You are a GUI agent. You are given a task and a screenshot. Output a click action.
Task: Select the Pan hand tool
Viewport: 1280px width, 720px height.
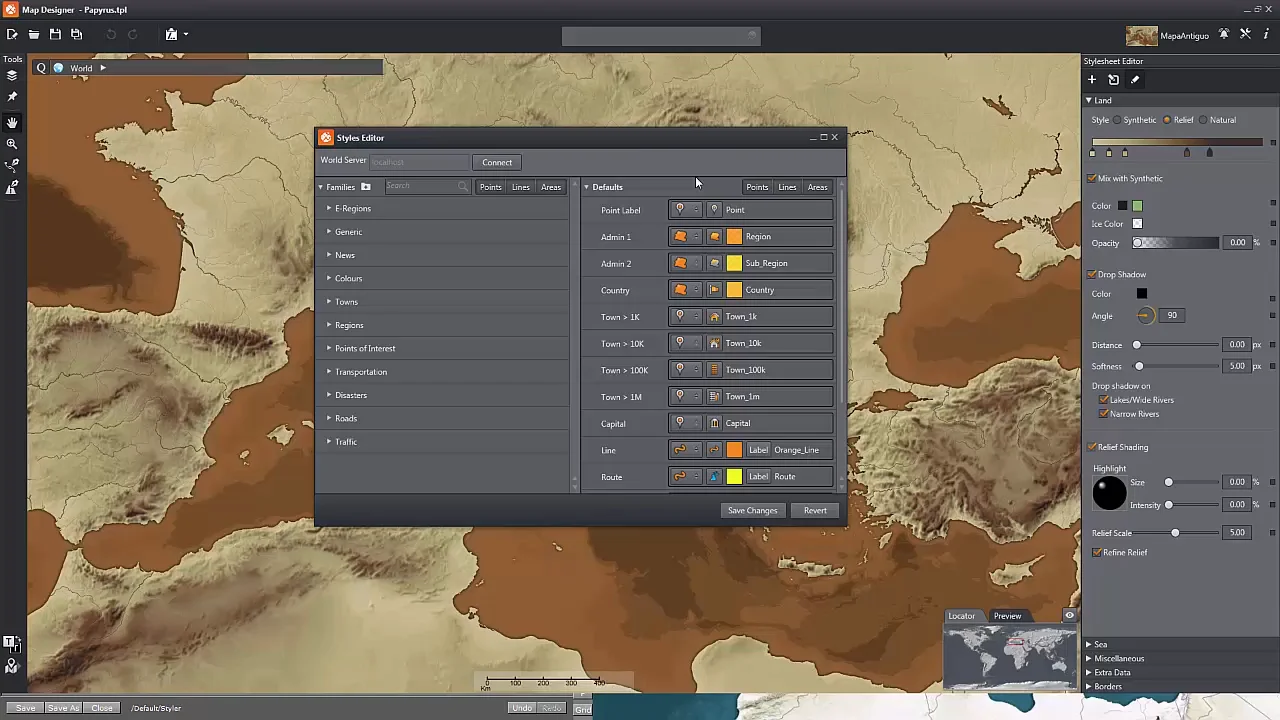coord(12,122)
